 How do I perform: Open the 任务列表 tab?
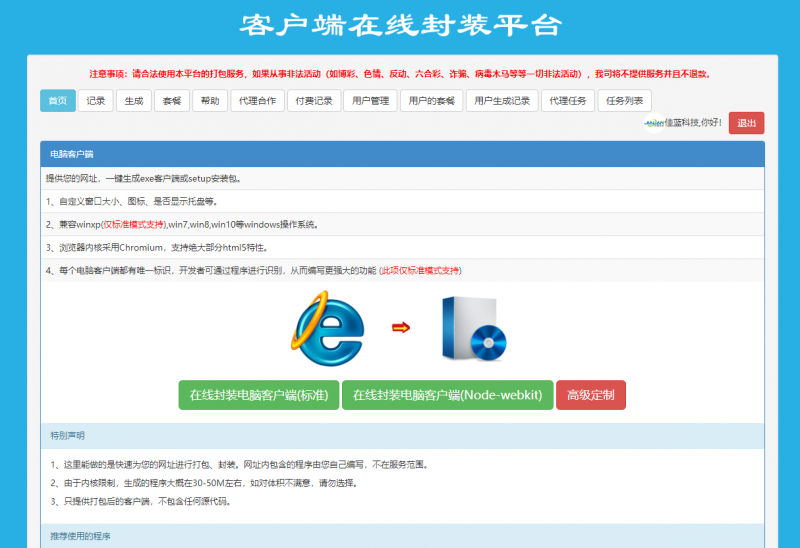pyautogui.click(x=624, y=101)
